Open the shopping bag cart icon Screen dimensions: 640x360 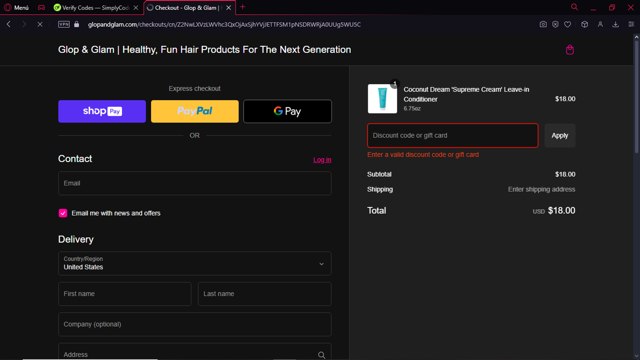click(x=570, y=50)
